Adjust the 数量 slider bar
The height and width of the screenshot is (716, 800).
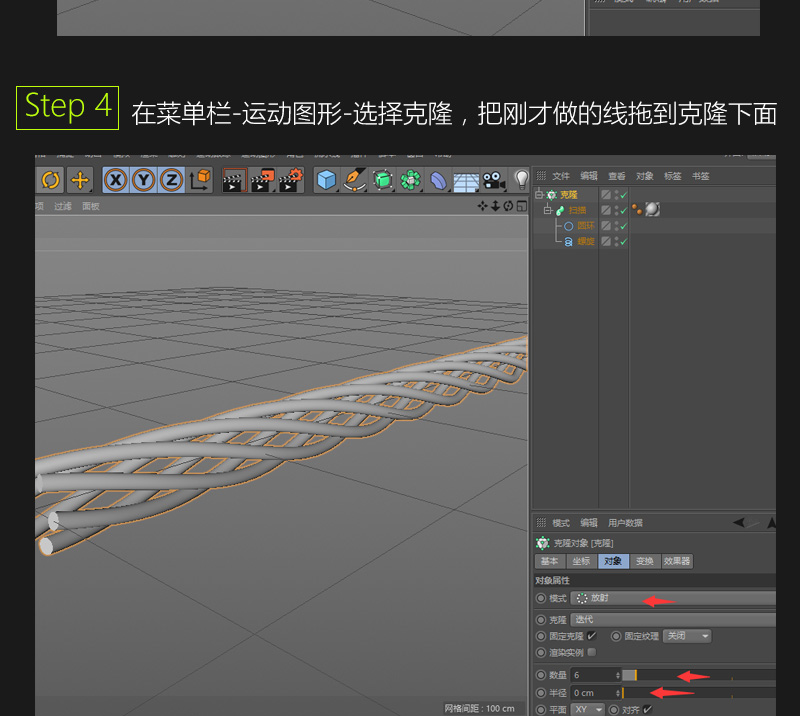click(699, 675)
